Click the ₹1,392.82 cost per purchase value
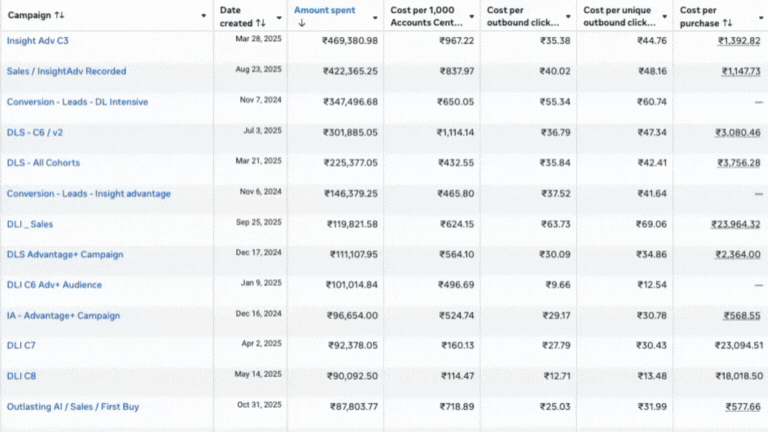The height and width of the screenshot is (432, 768). (x=740, y=40)
